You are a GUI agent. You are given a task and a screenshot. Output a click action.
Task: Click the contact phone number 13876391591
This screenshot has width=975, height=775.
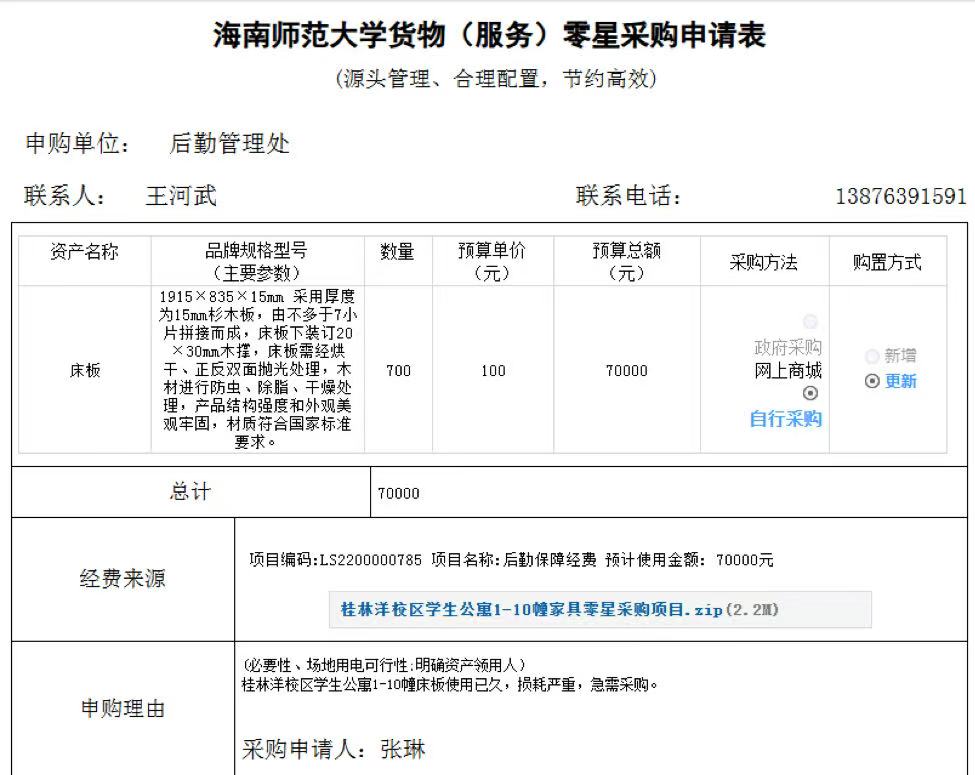pos(900,196)
